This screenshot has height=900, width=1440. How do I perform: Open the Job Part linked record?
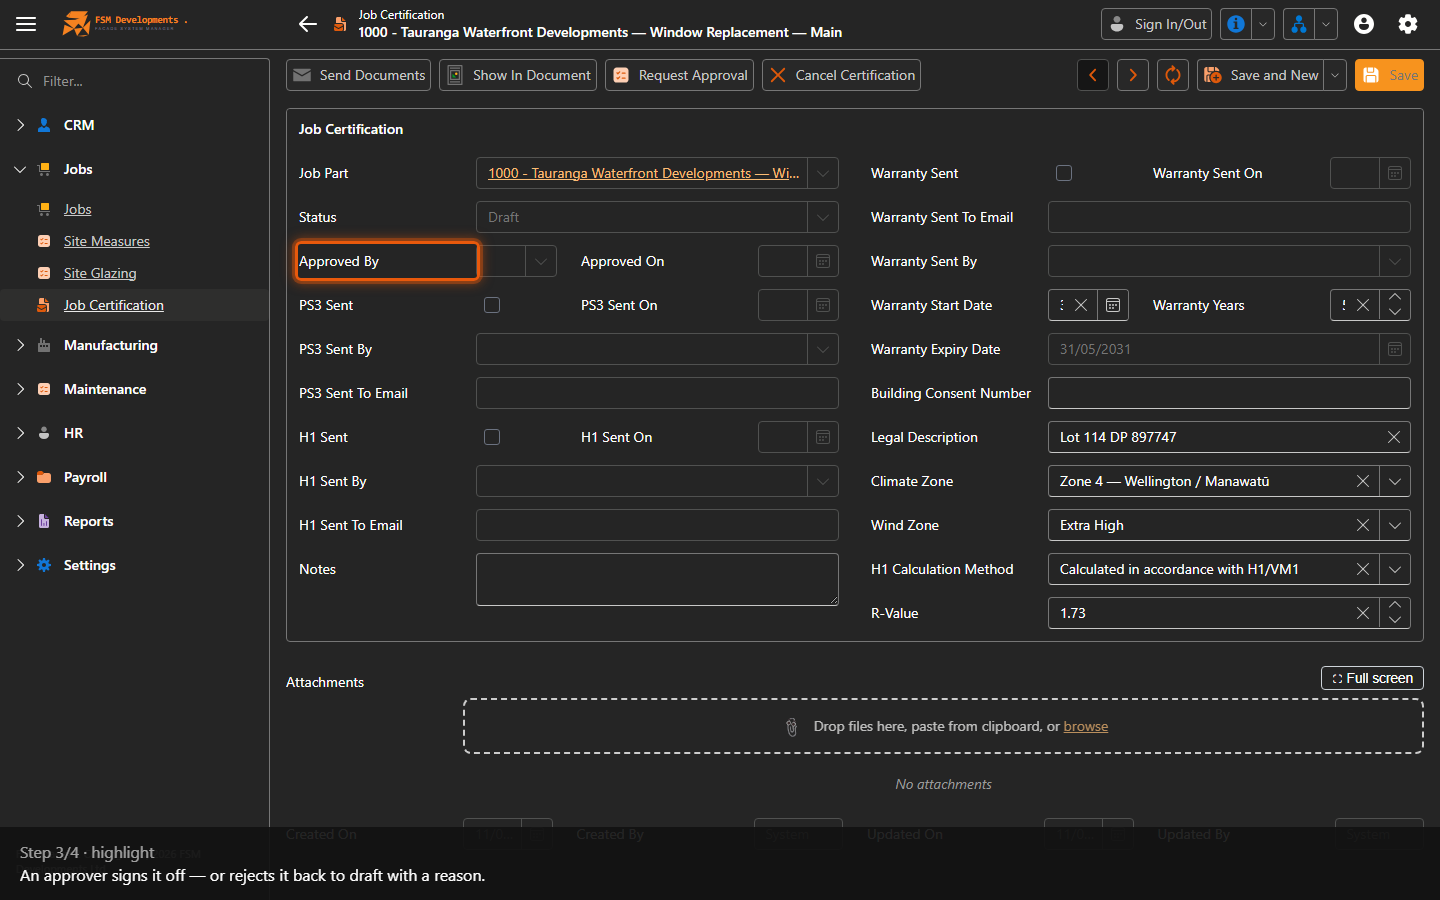click(643, 173)
